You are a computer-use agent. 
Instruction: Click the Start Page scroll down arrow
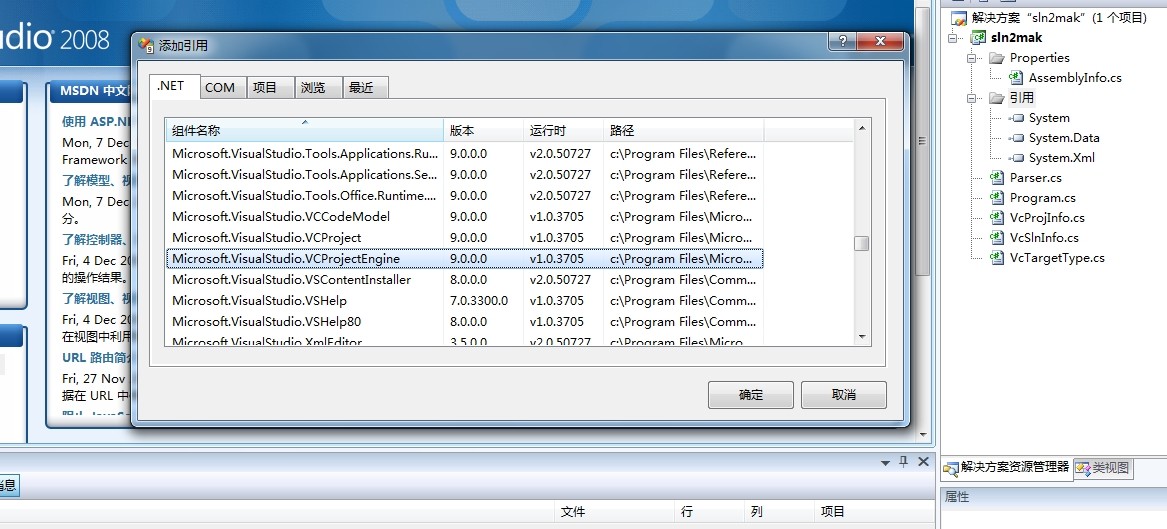[x=923, y=435]
